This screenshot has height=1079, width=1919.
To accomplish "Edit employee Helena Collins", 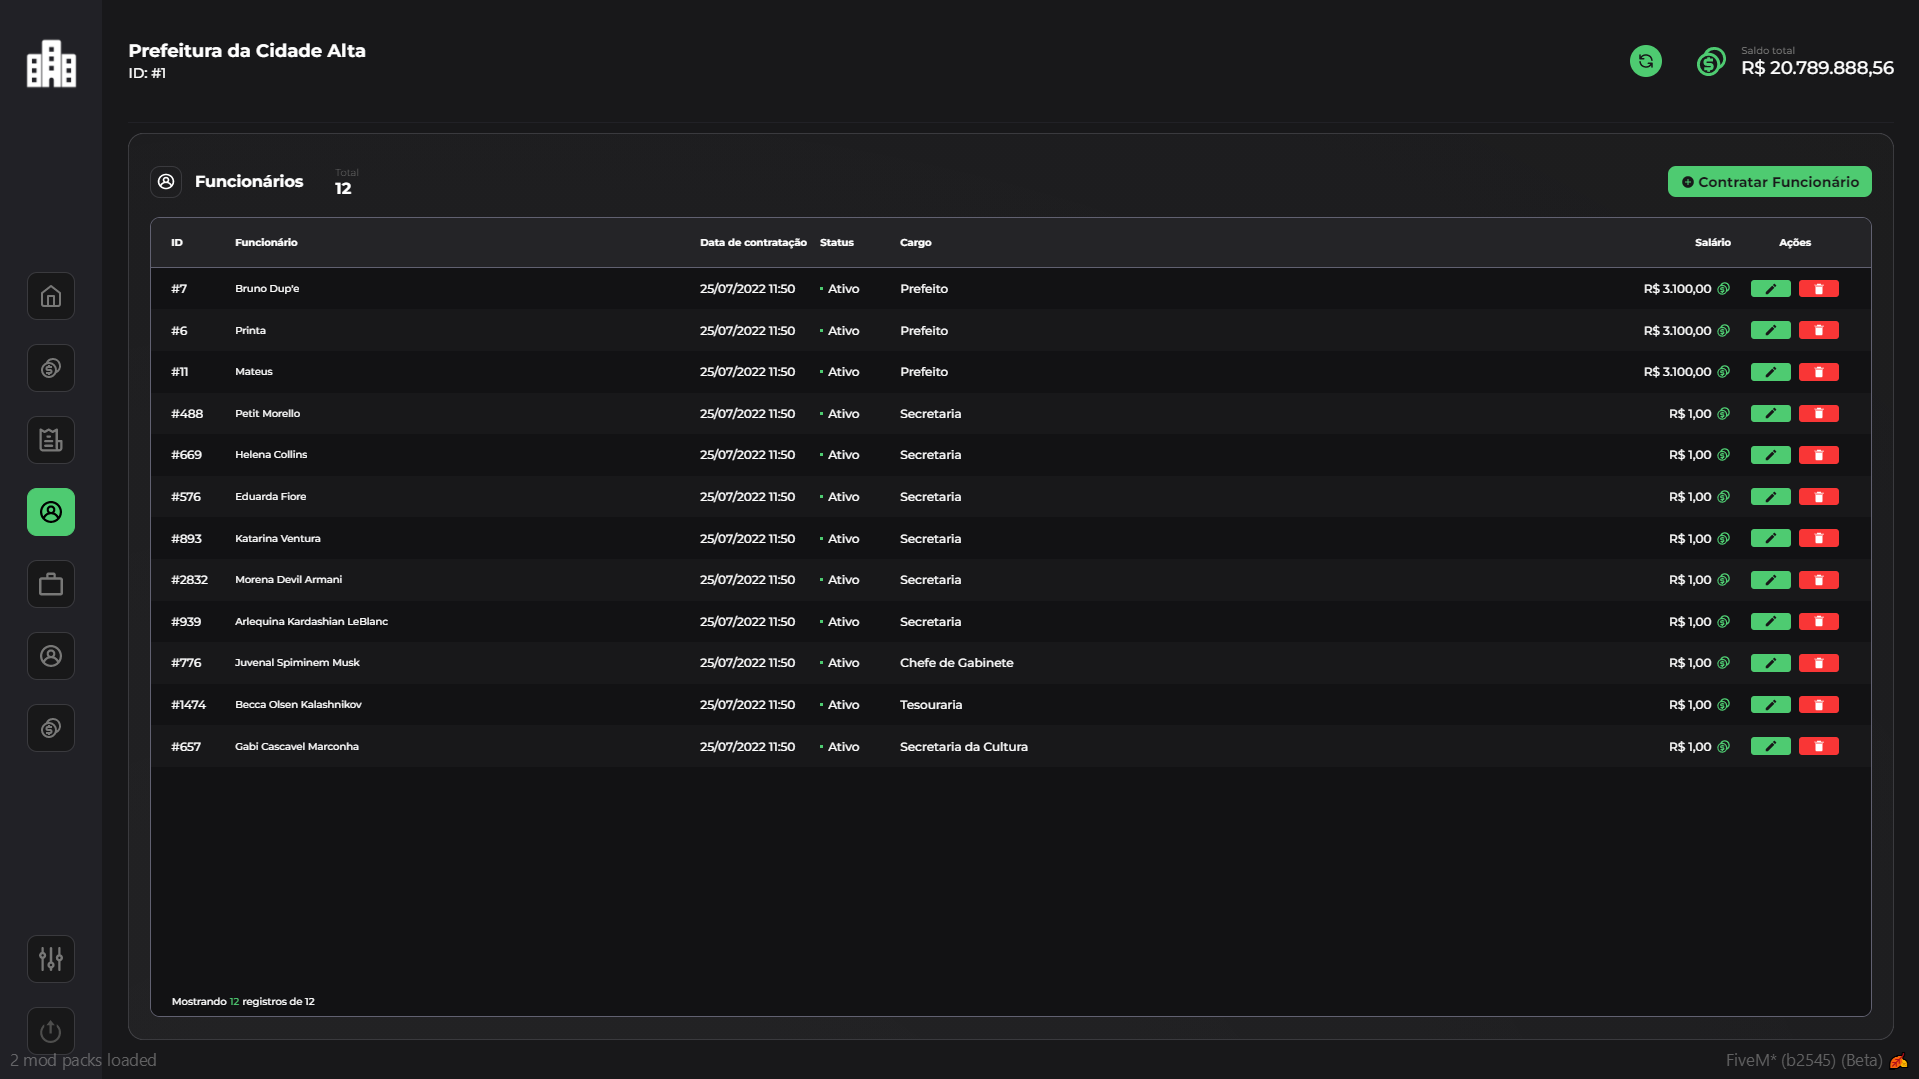I will (1770, 455).
